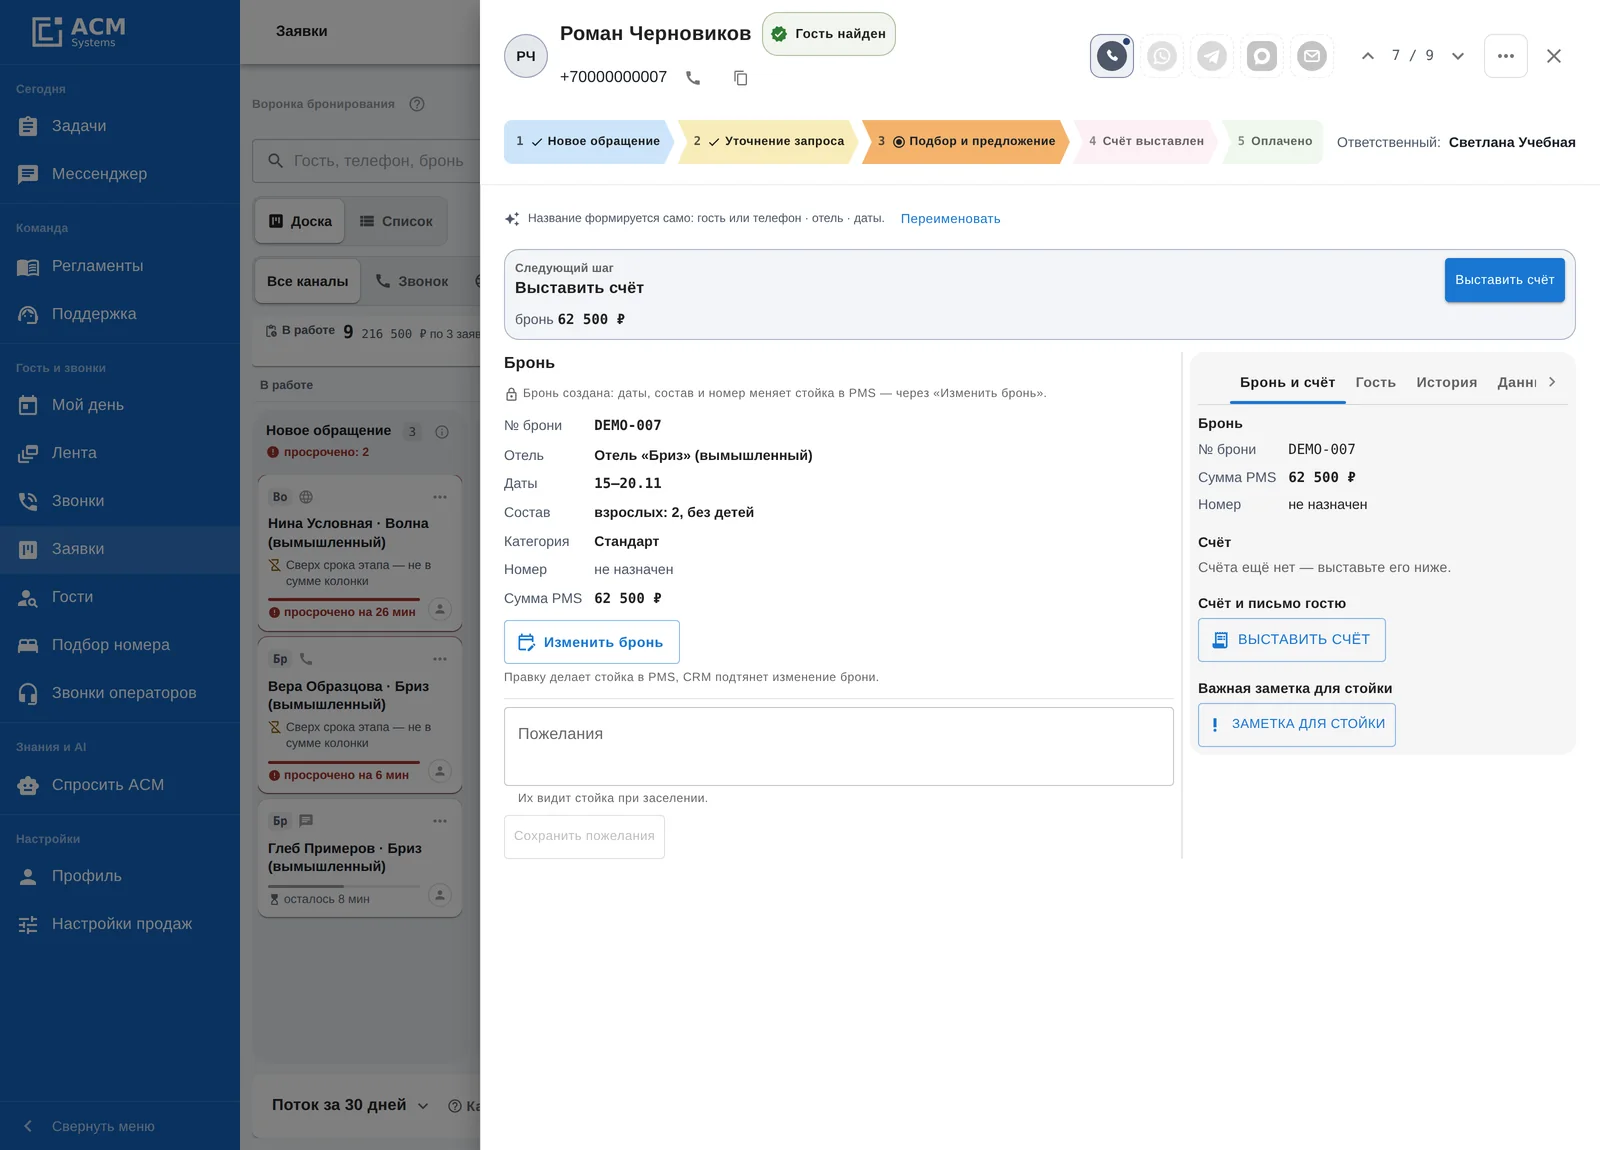Click outlined ВЫСТАВИТЬ СЧЁТ button in side panel
This screenshot has height=1150, width=1600.
point(1292,640)
